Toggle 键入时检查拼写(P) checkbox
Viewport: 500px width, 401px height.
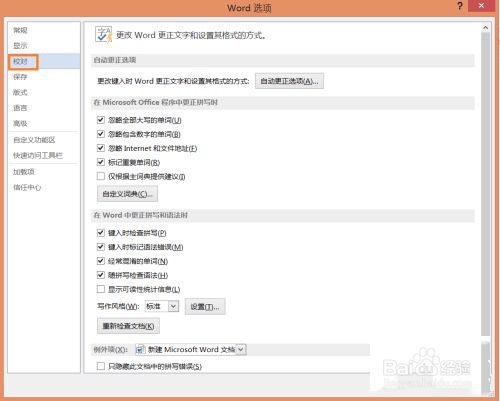(x=101, y=233)
